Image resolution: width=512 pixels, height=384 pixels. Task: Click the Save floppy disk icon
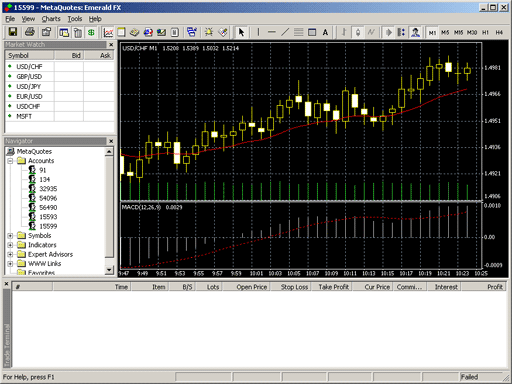13,32
